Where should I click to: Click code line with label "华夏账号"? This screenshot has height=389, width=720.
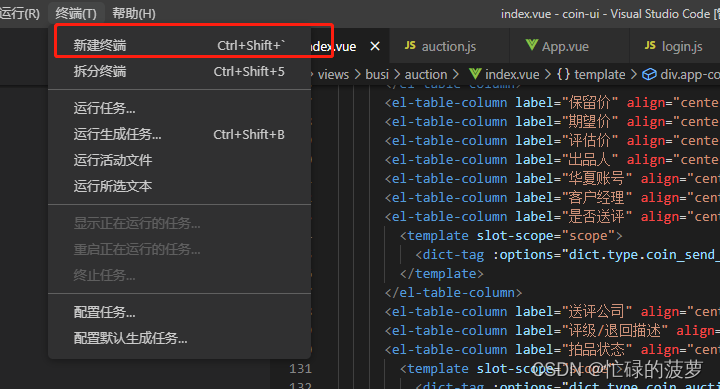coord(552,179)
